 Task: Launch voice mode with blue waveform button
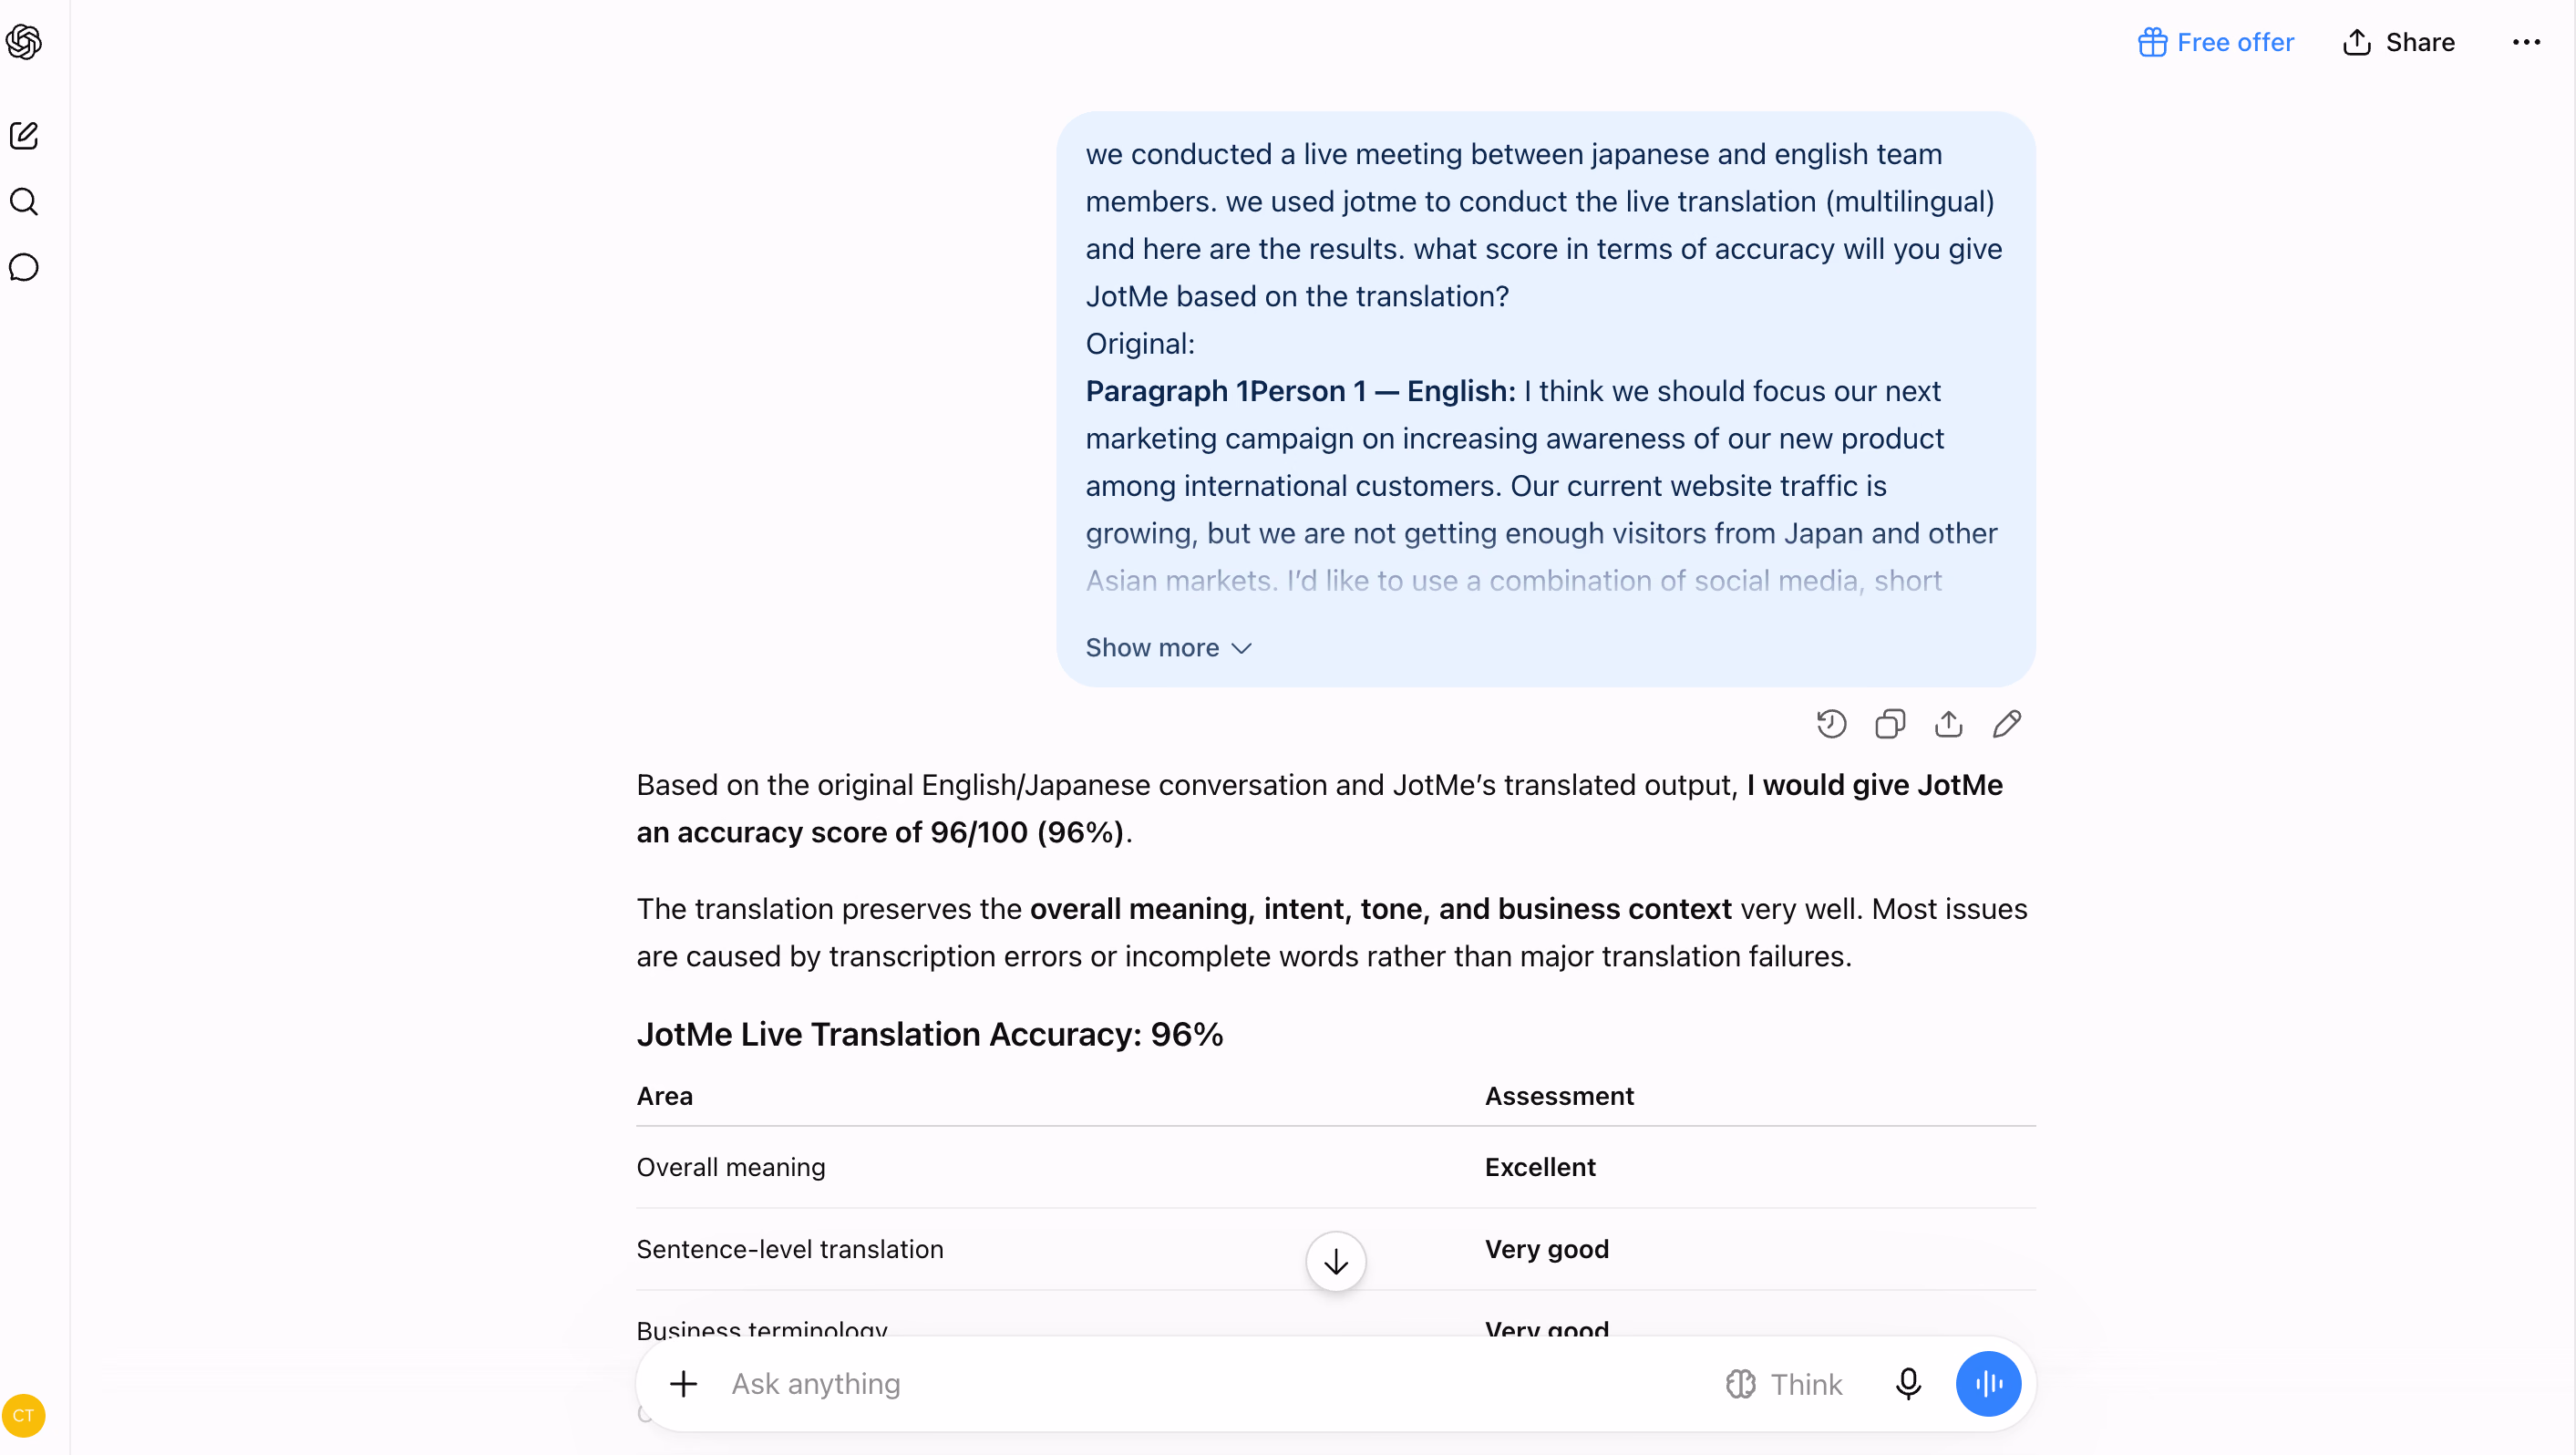point(1988,1384)
